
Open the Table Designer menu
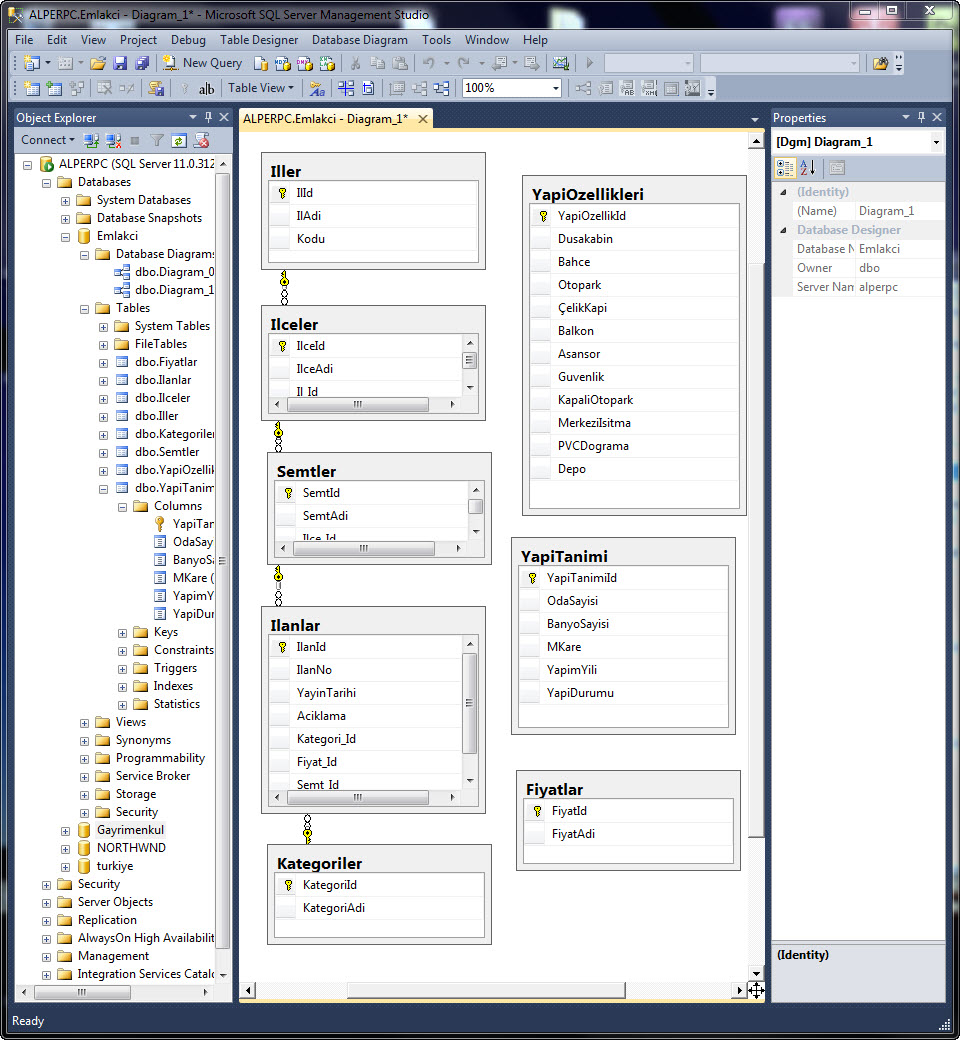point(259,40)
